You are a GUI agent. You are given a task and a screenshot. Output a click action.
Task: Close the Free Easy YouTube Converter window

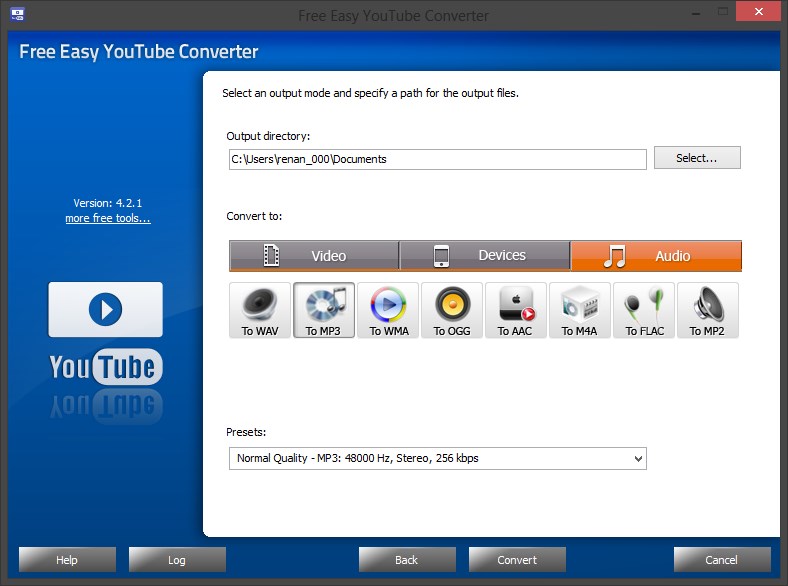click(758, 11)
